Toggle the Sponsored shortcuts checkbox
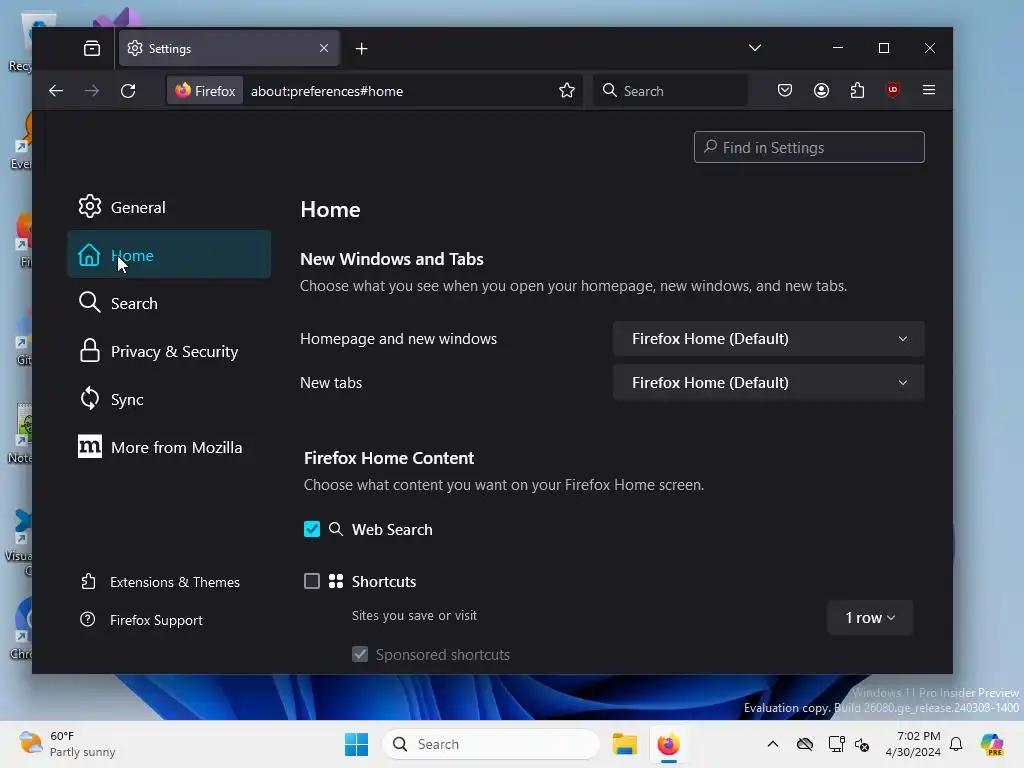1024x768 pixels. click(x=360, y=654)
